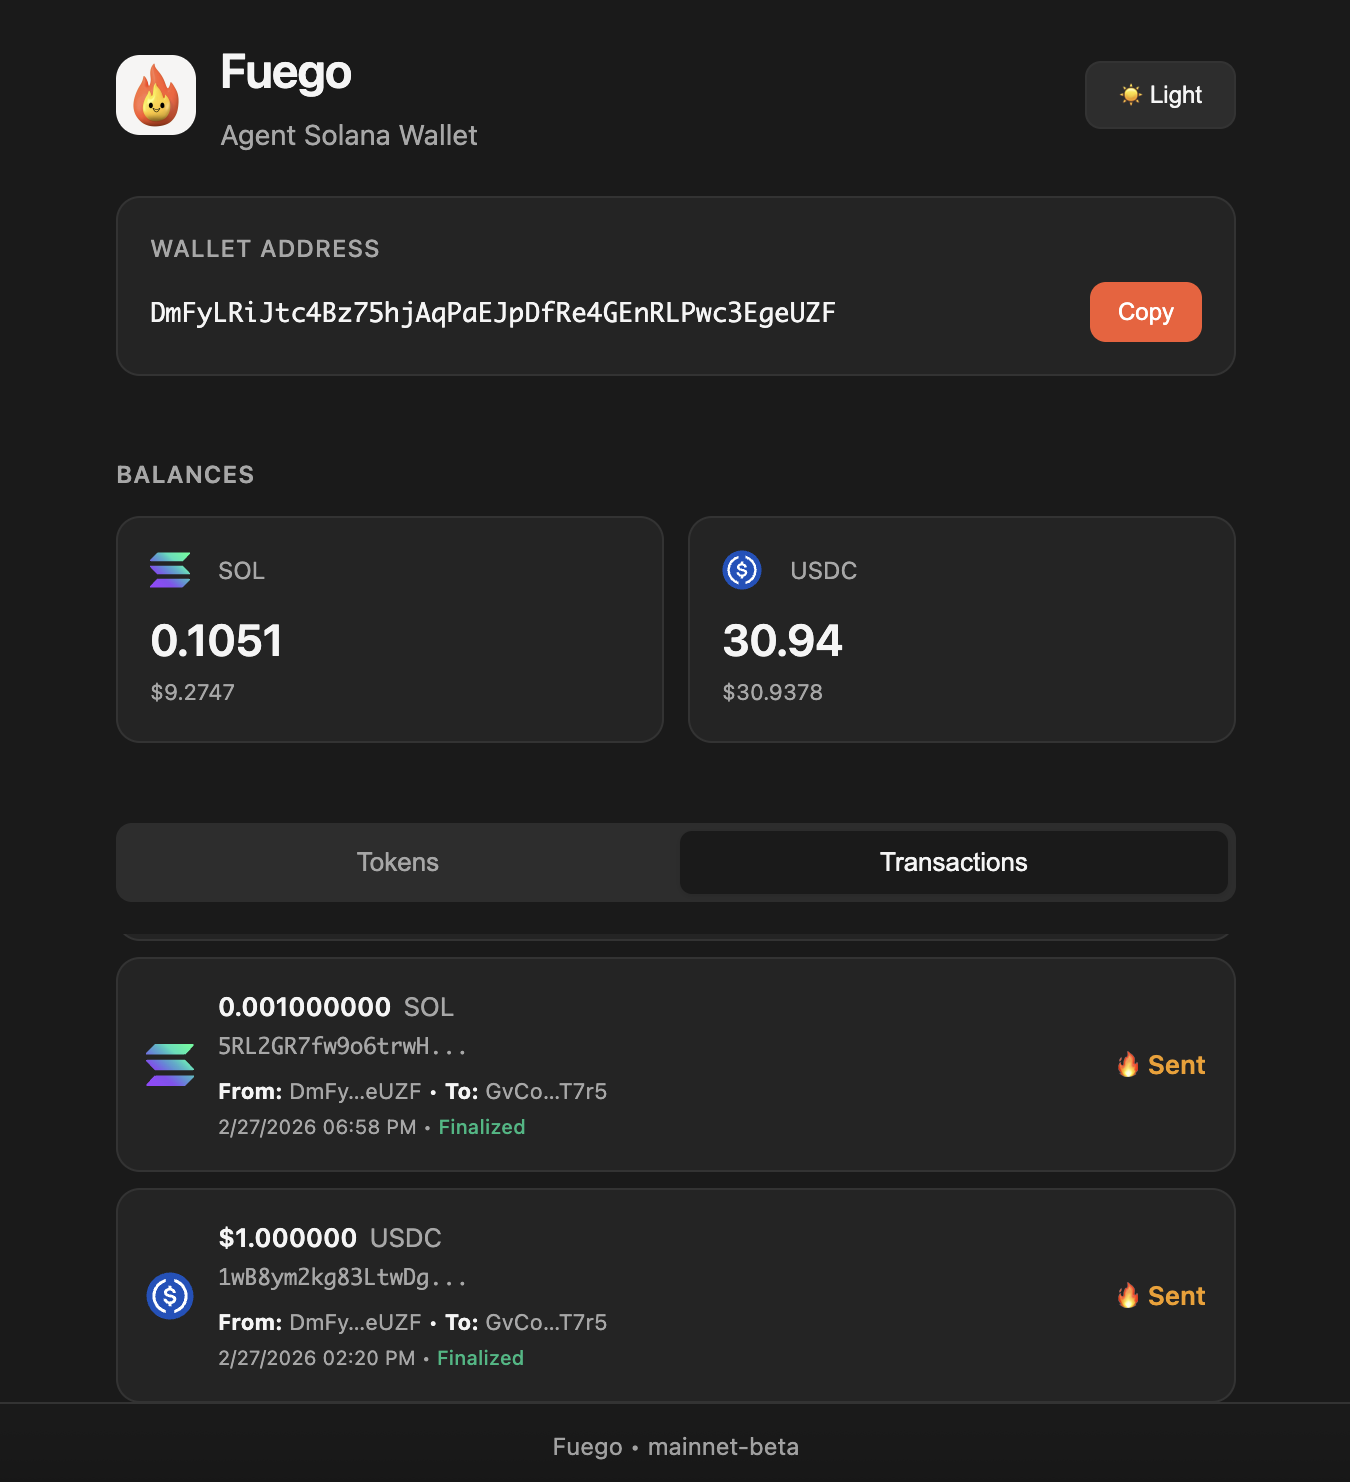Click the SOL icon on 0.001 SOL transaction
Screen dimensions: 1350x1482
tap(170, 1065)
